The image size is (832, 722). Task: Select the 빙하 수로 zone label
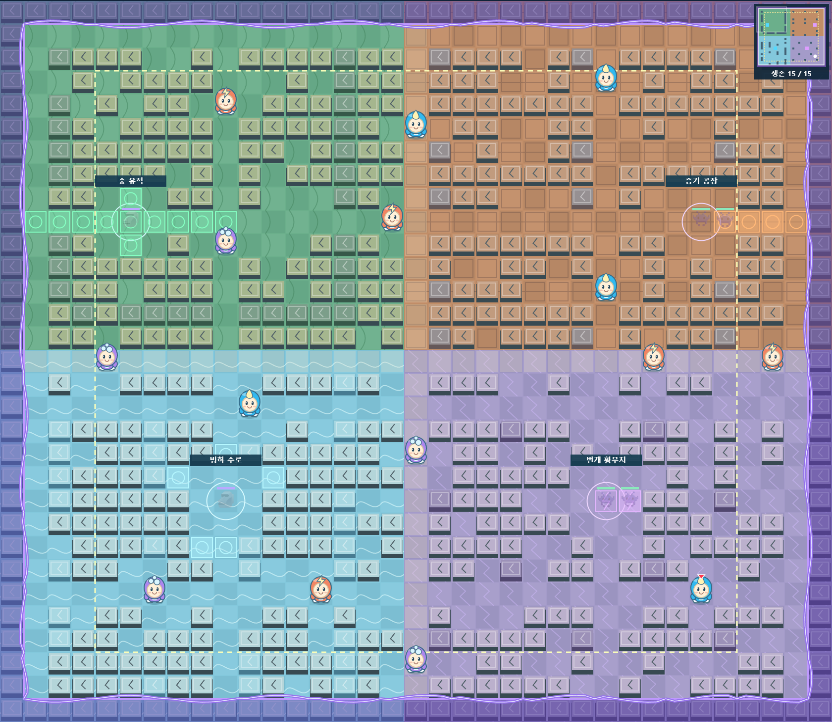tap(226, 460)
